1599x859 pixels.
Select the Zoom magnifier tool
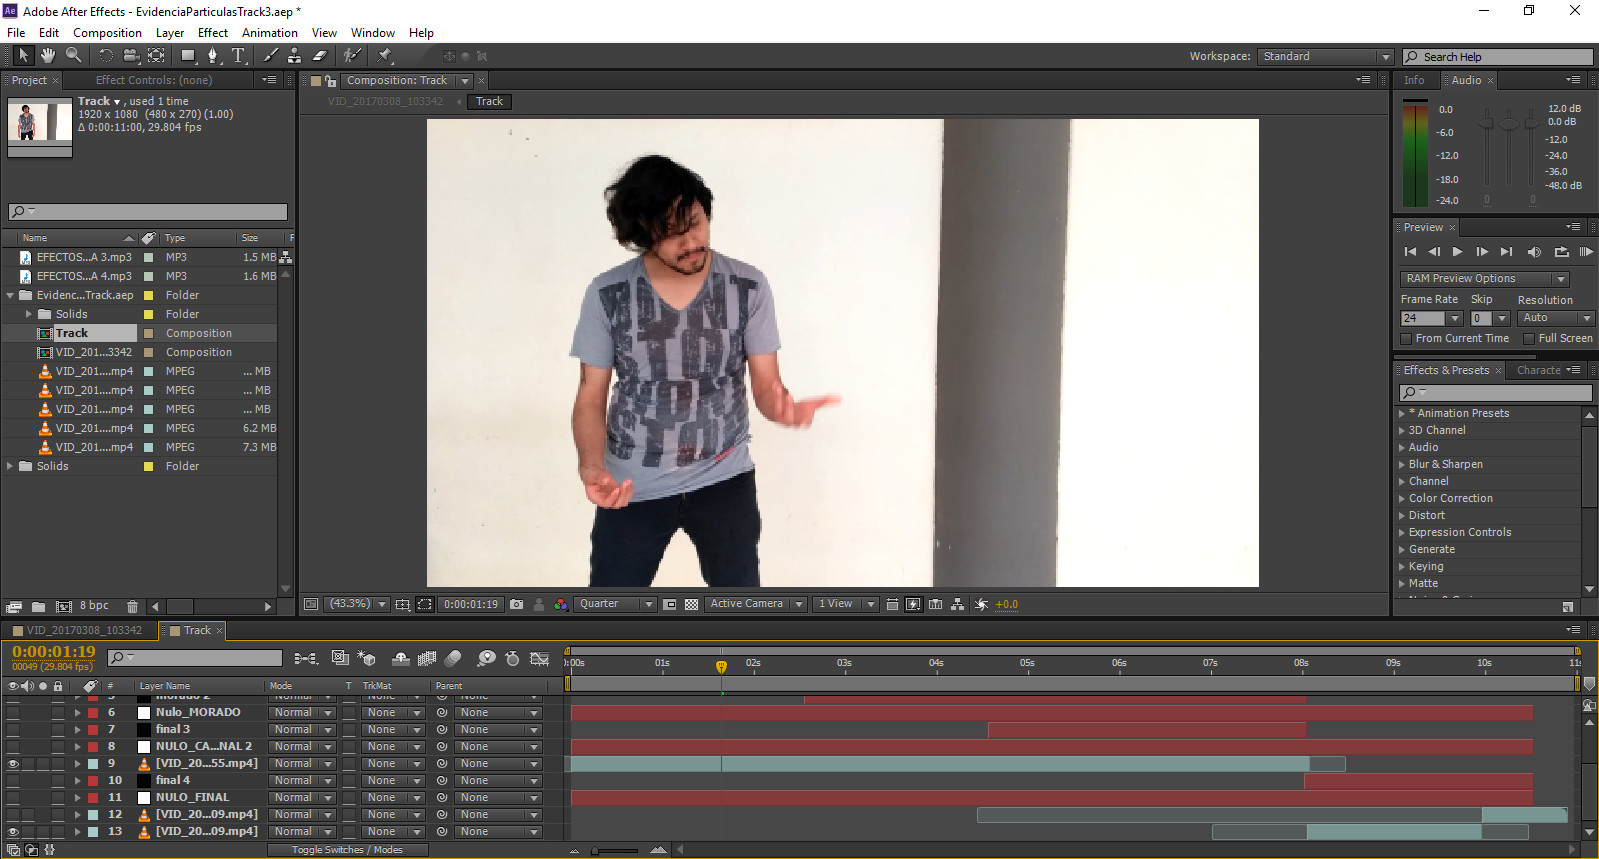[73, 56]
